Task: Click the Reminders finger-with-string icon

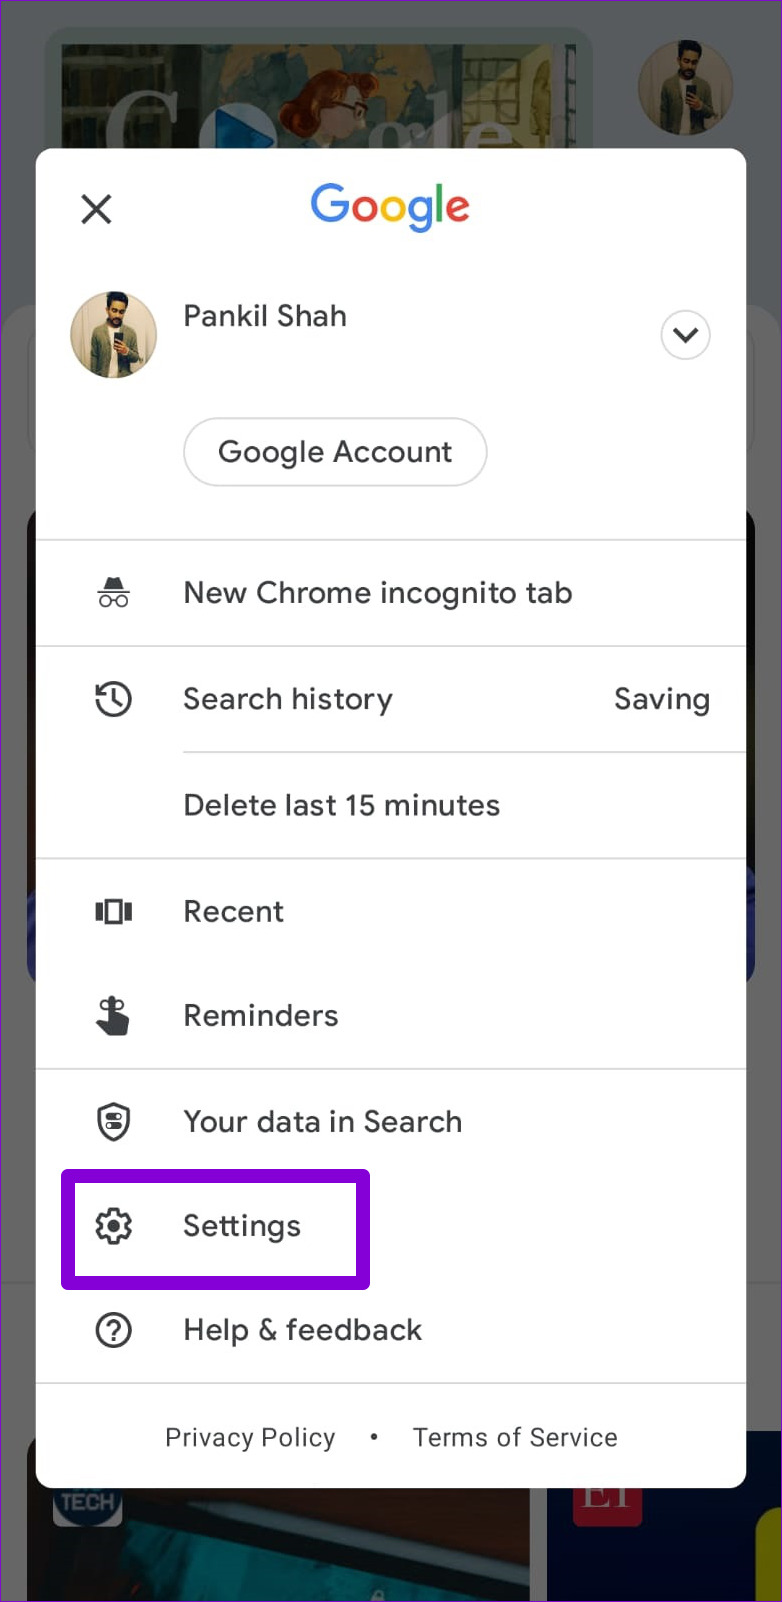Action: [113, 1016]
